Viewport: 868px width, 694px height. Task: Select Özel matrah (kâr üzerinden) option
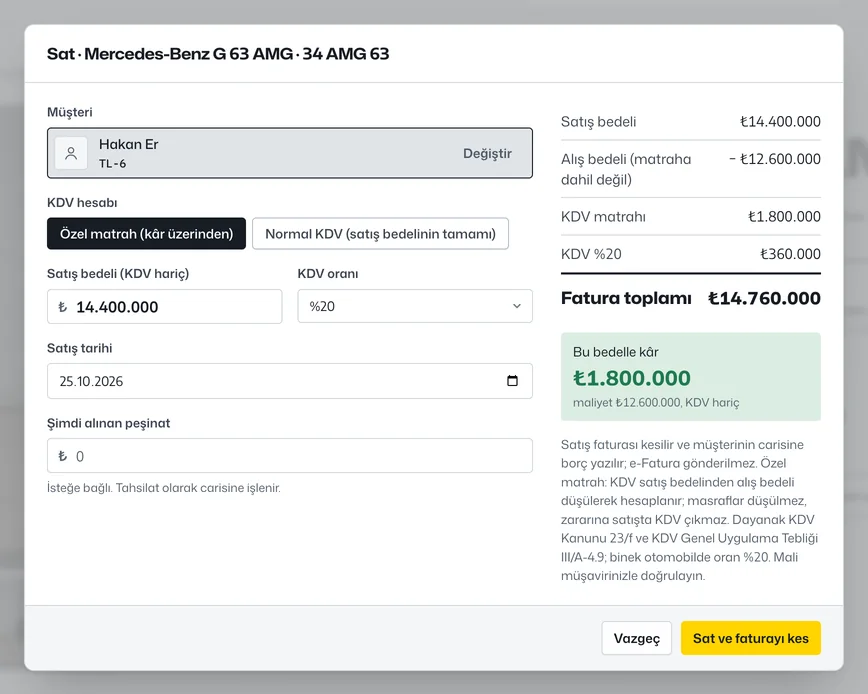(146, 234)
